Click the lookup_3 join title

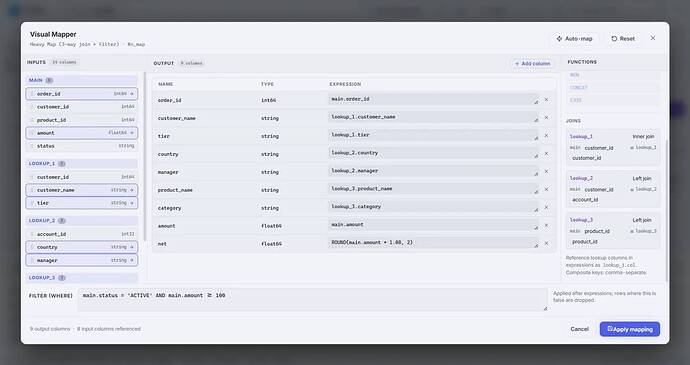[x=581, y=220]
